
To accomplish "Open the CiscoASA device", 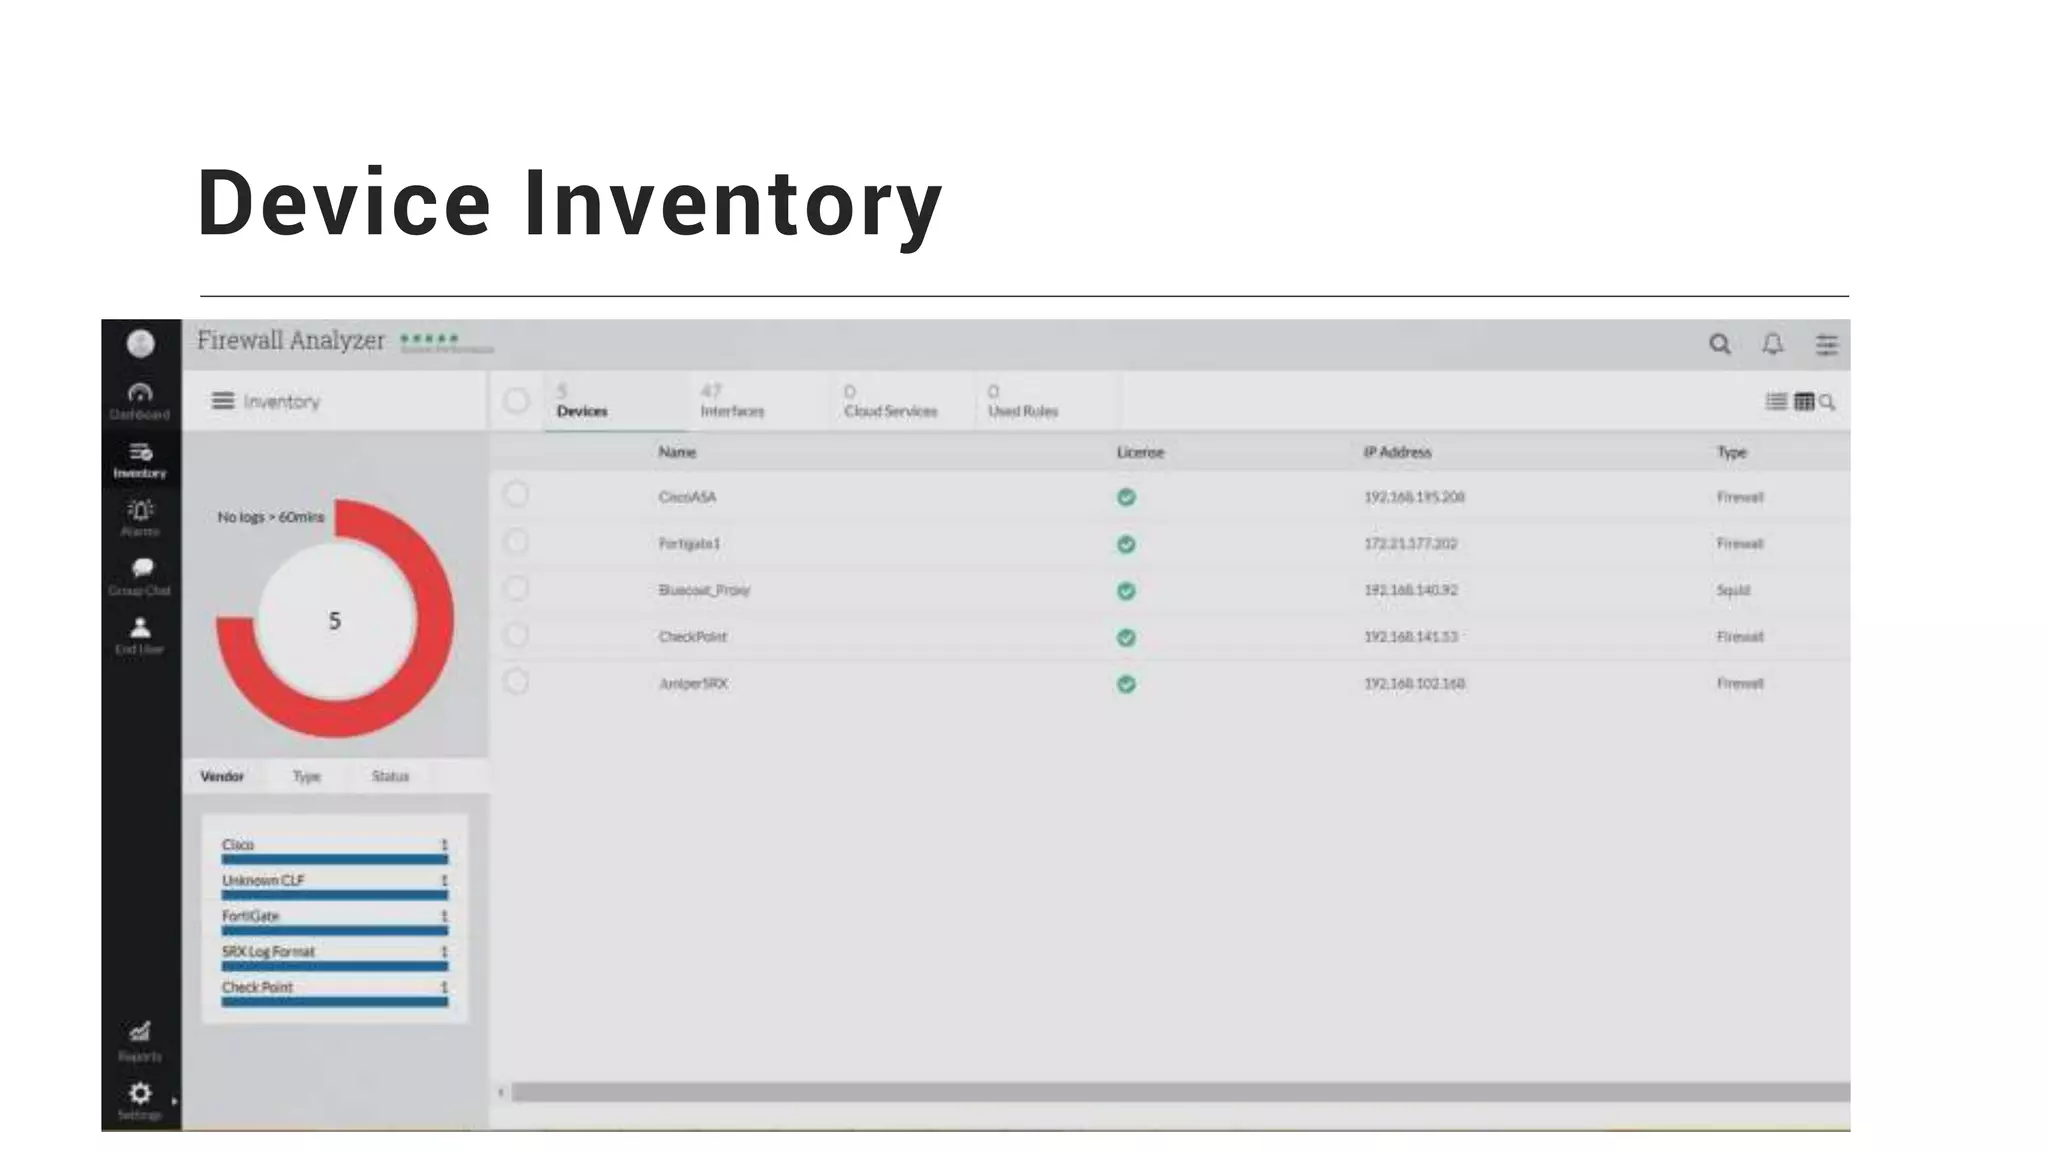I will 687,497.
